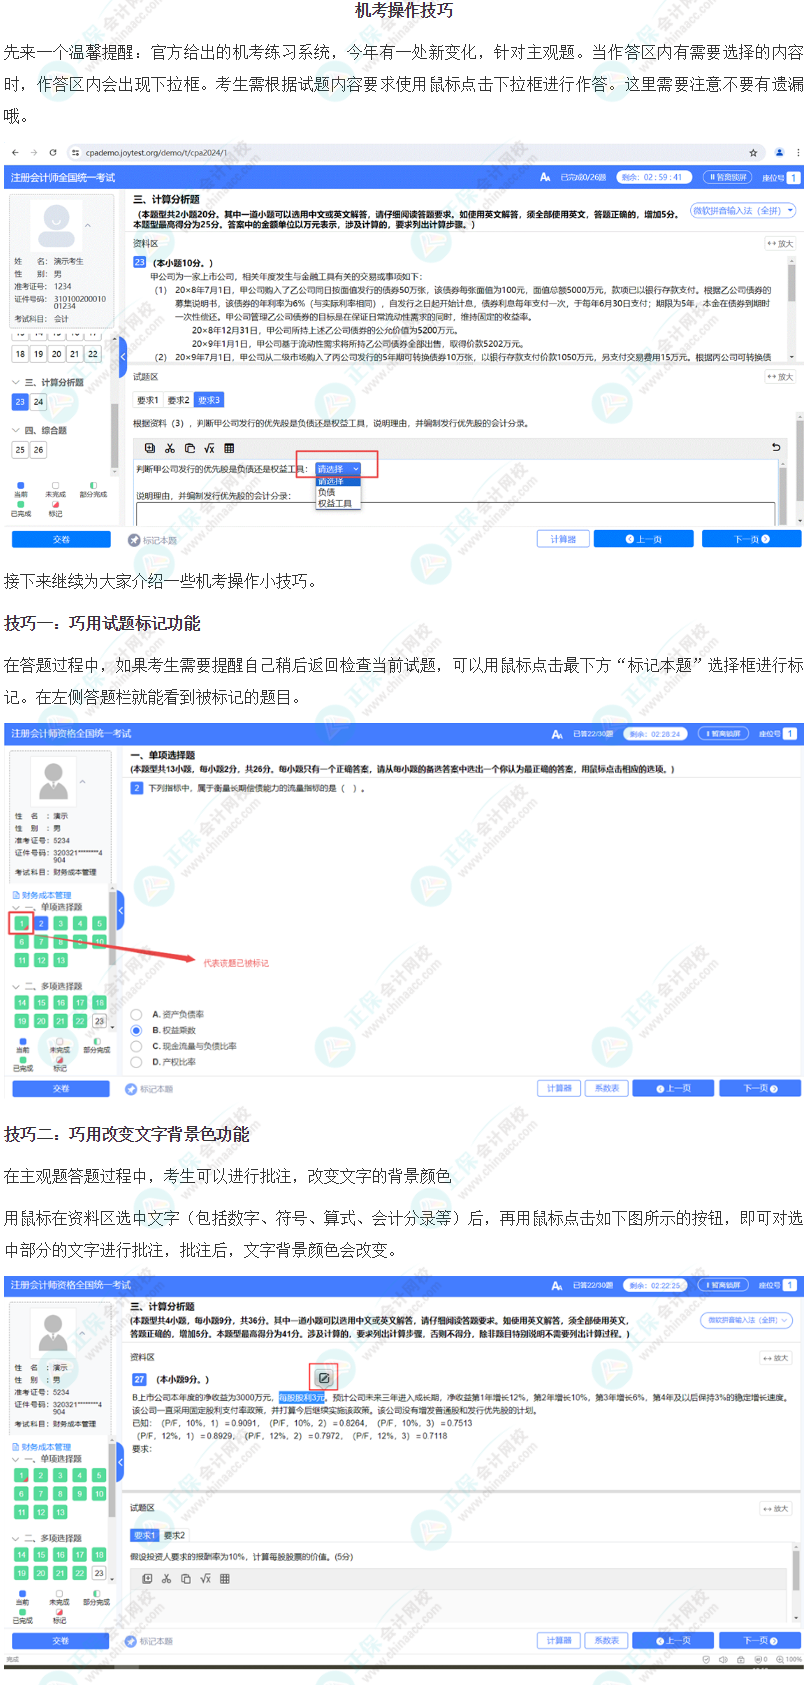Adjust font size icon in first screenshot header

click(x=545, y=177)
